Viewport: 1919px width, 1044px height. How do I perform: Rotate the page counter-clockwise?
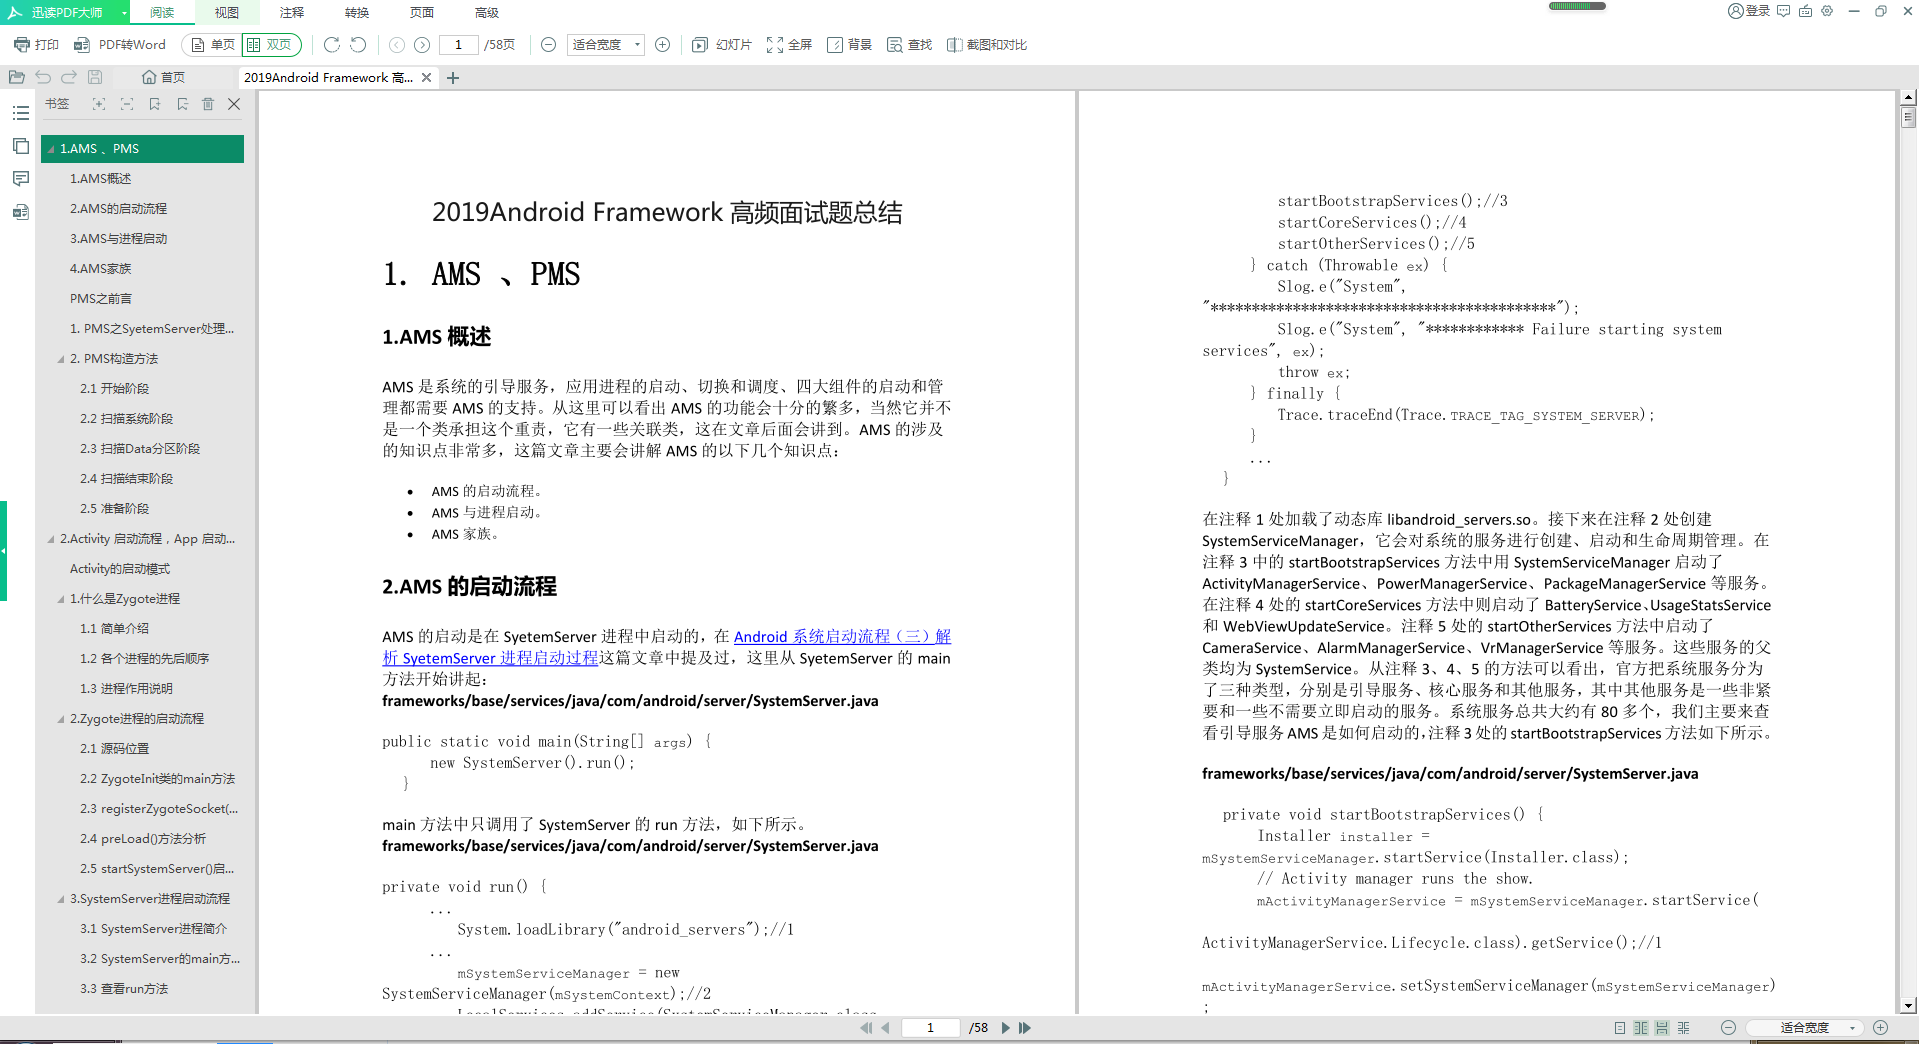point(358,45)
